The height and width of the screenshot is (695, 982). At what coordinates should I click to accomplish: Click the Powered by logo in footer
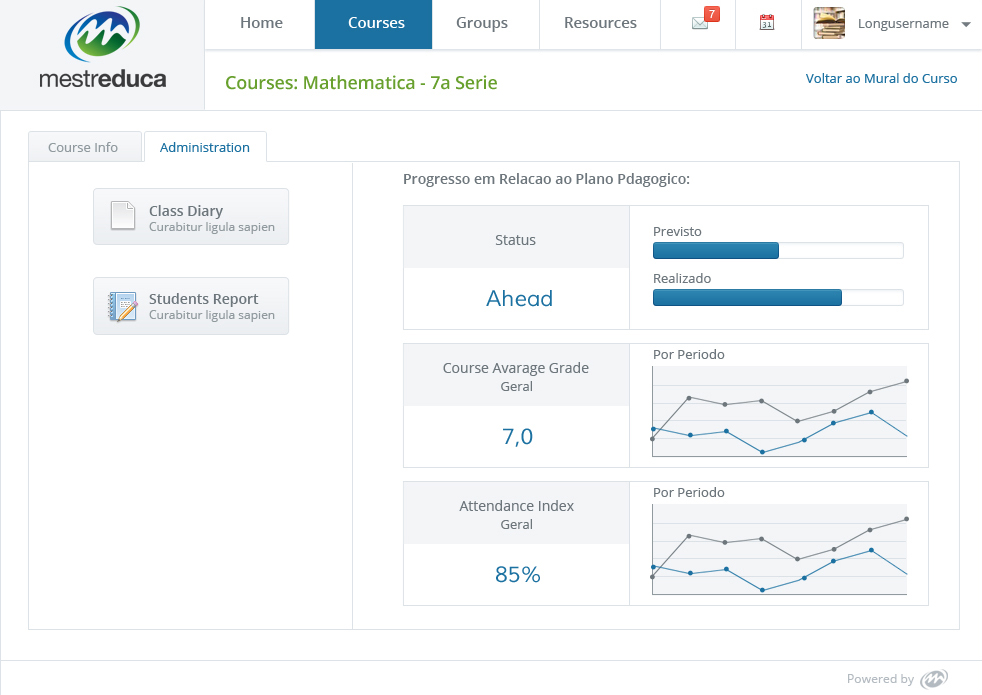coord(934,679)
